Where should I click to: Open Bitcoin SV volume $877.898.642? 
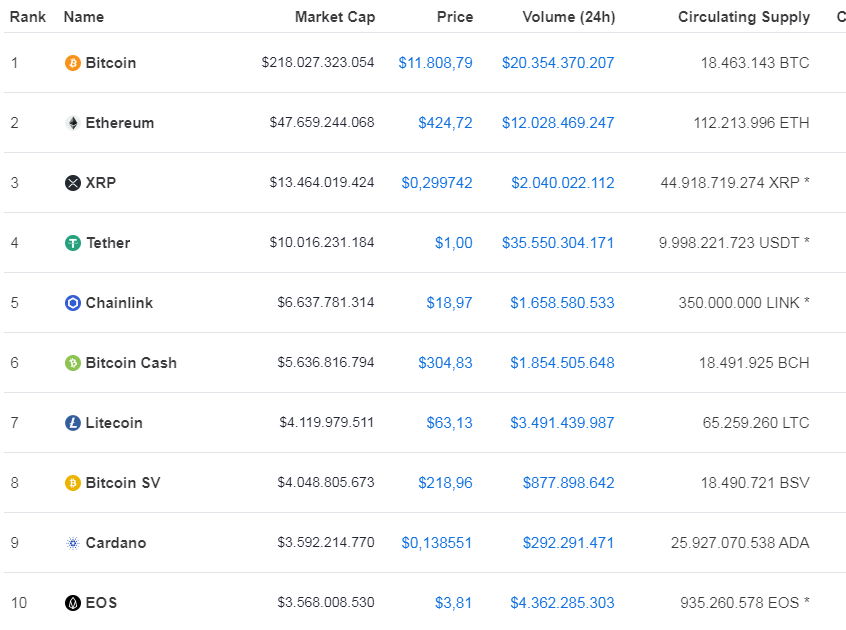coord(569,483)
